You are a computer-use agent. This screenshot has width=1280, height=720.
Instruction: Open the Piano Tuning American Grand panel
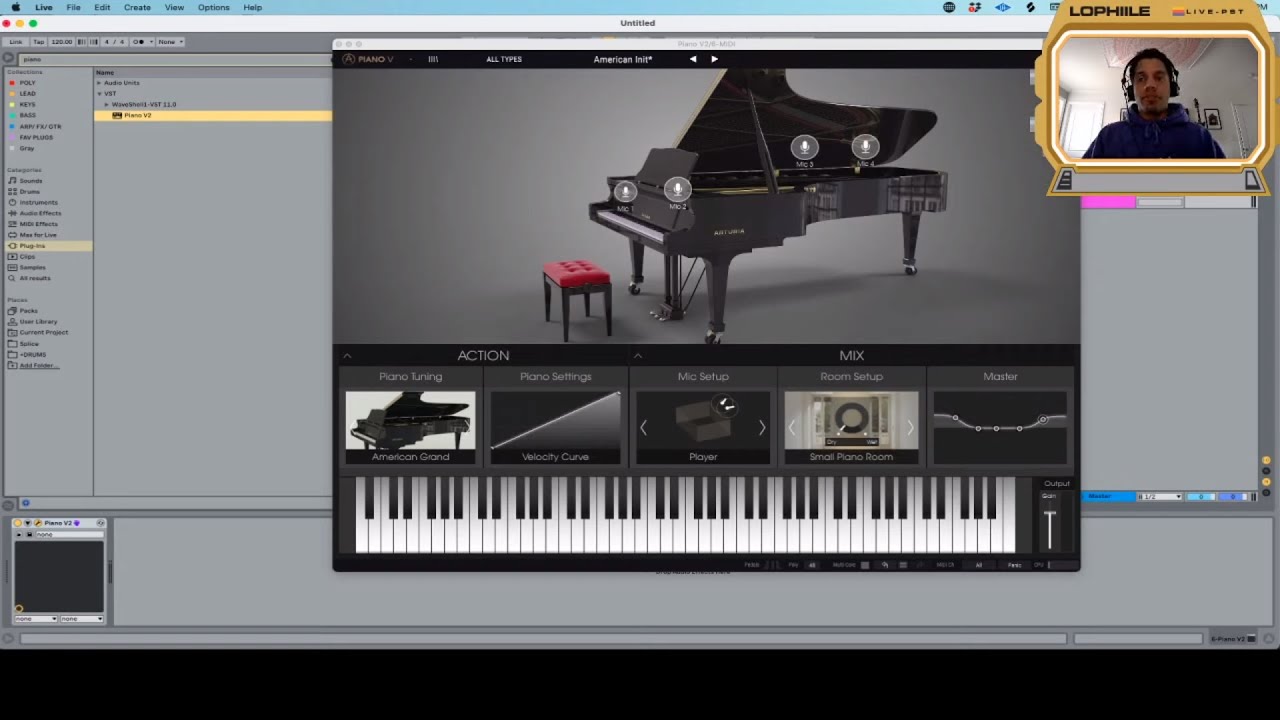point(410,428)
